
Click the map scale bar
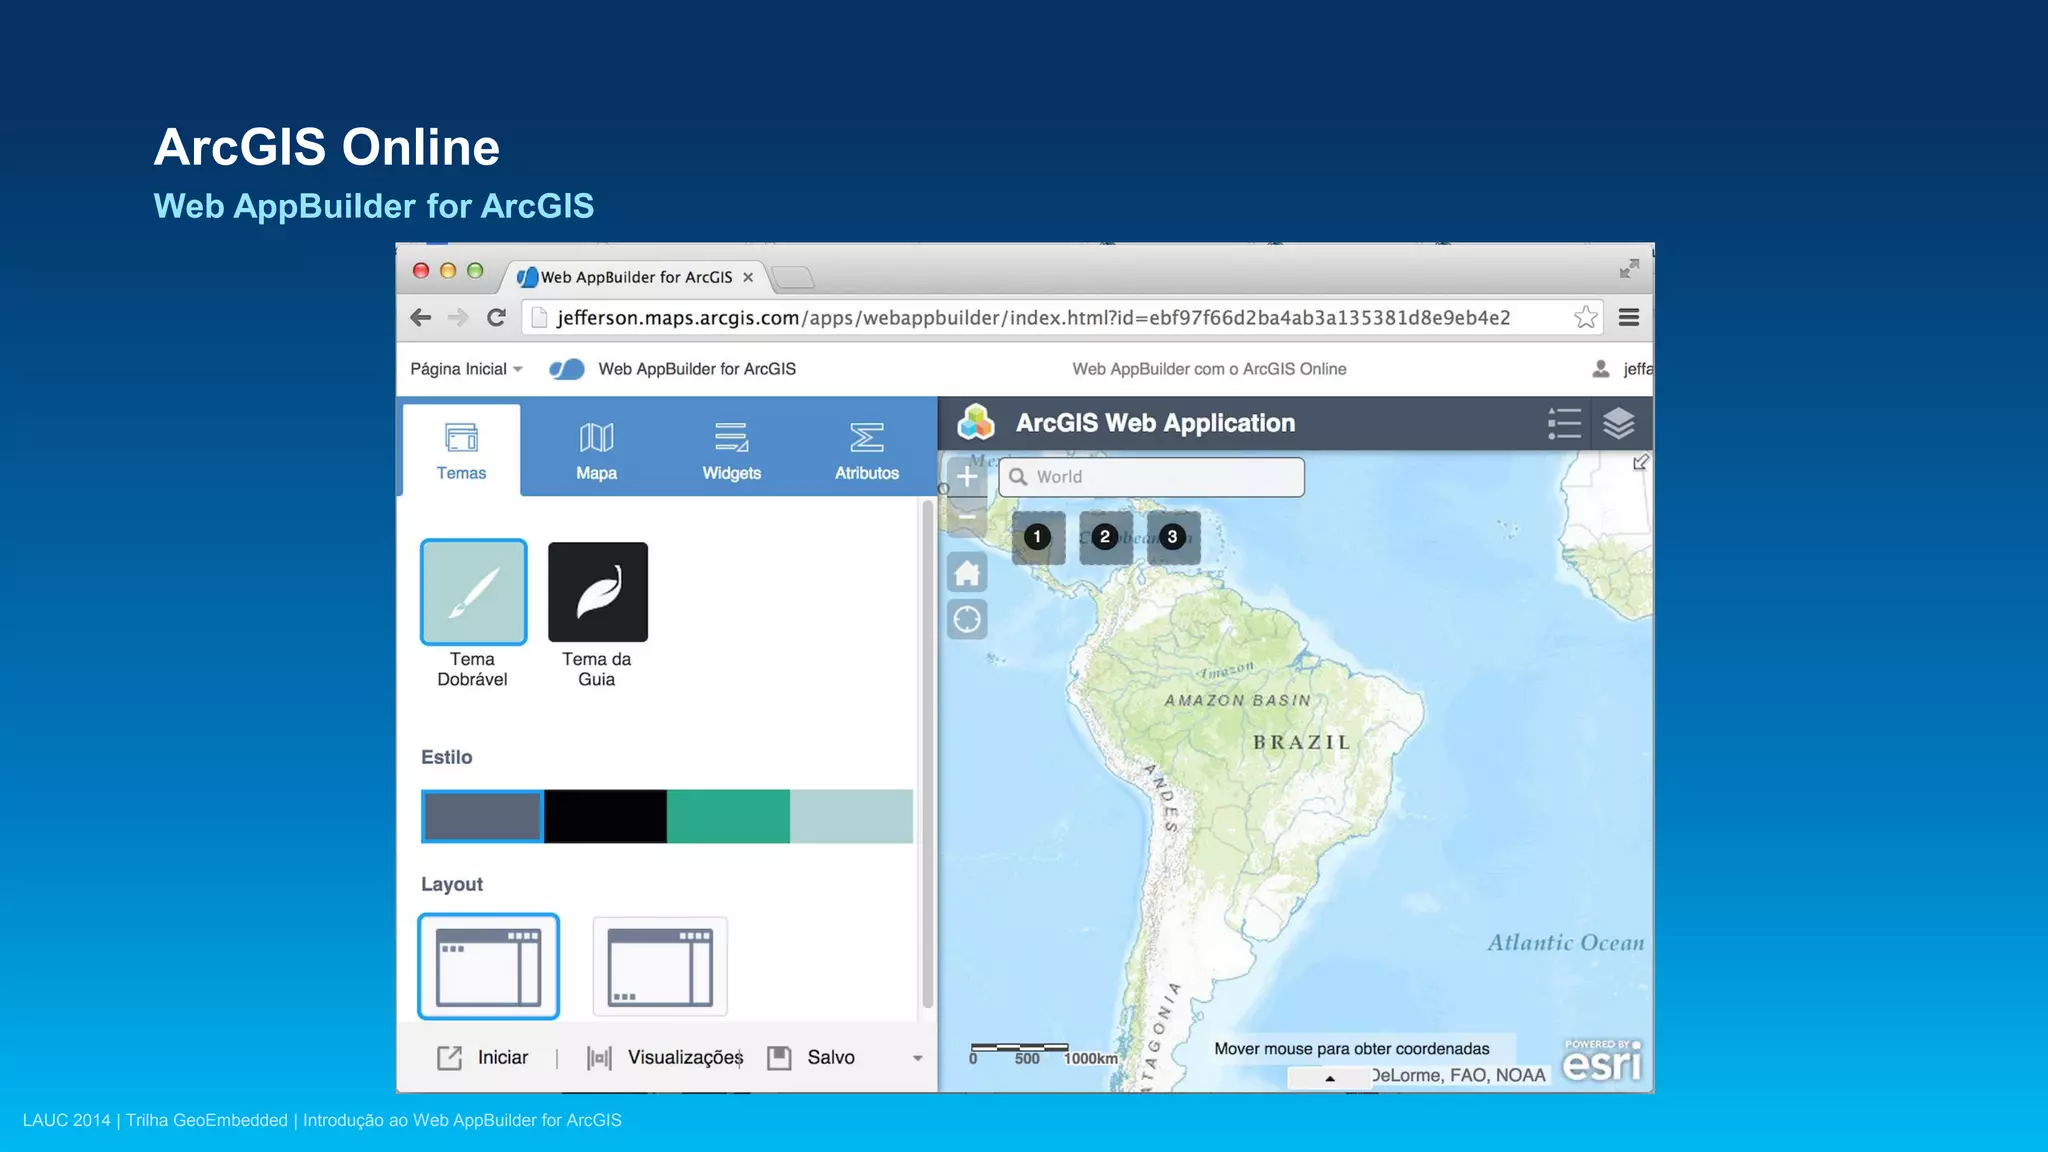pos(1043,1054)
